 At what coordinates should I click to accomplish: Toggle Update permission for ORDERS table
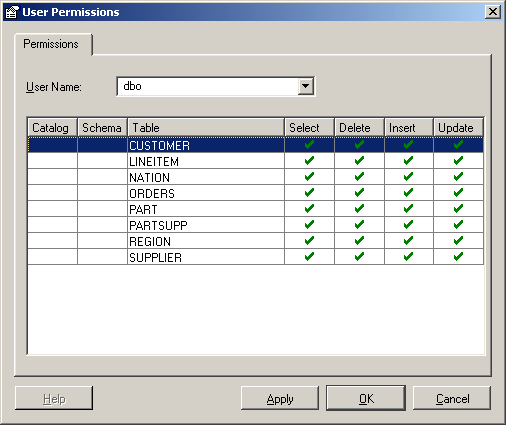[x=458, y=193]
